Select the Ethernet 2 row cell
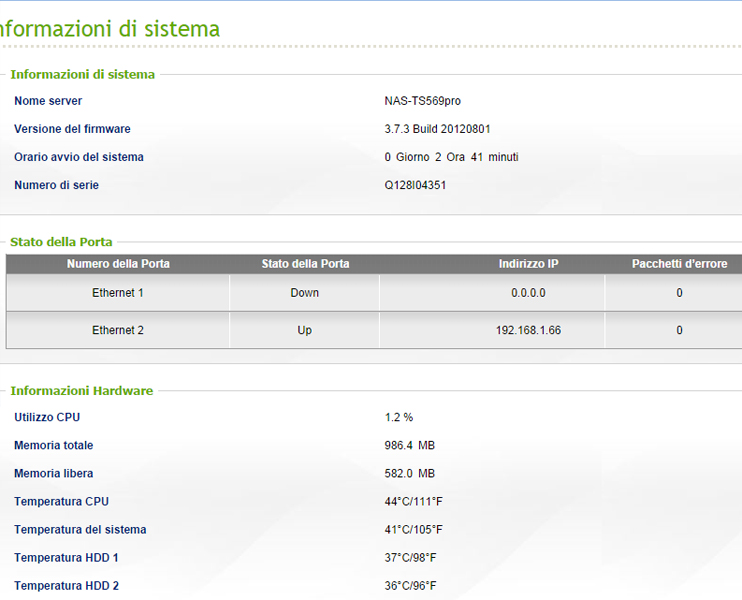Viewport: 742px width, 600px height. [x=118, y=330]
